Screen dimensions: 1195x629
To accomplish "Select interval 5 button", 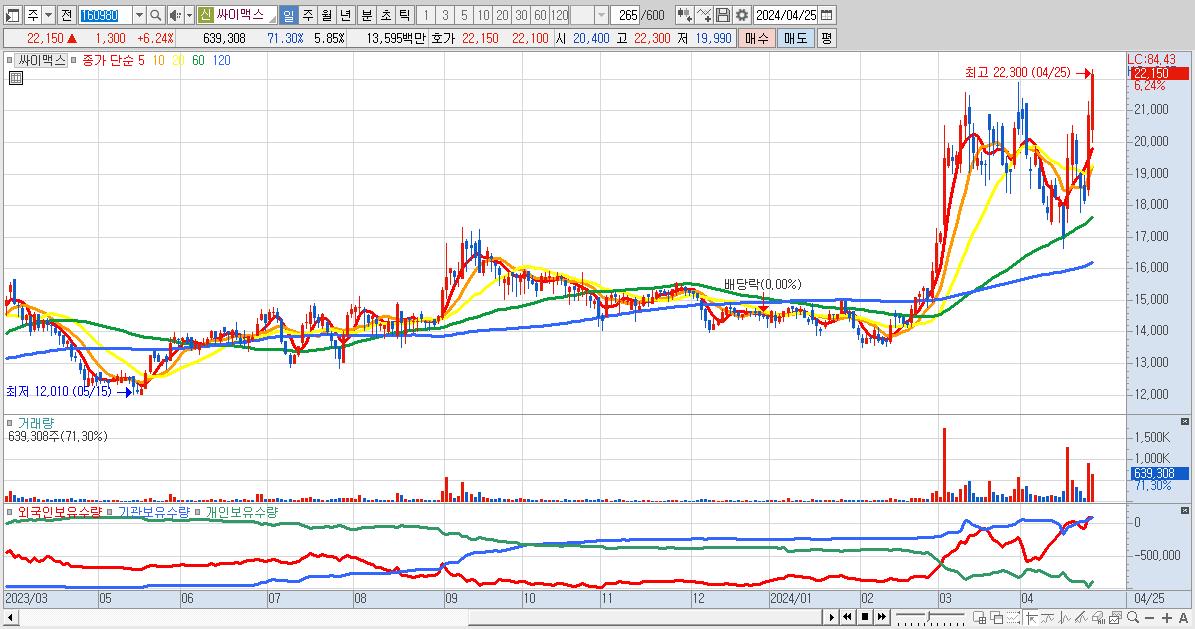I will click(x=464, y=15).
